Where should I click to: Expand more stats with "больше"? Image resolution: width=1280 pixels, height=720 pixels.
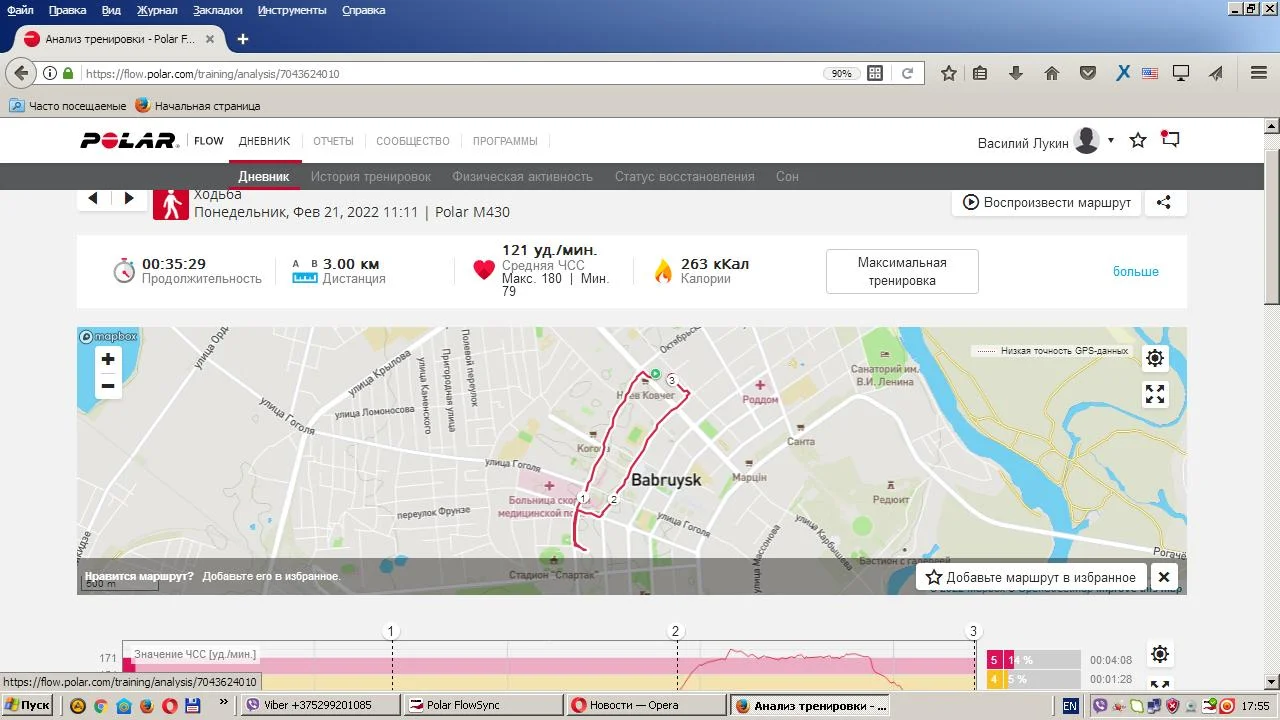[x=1135, y=272]
